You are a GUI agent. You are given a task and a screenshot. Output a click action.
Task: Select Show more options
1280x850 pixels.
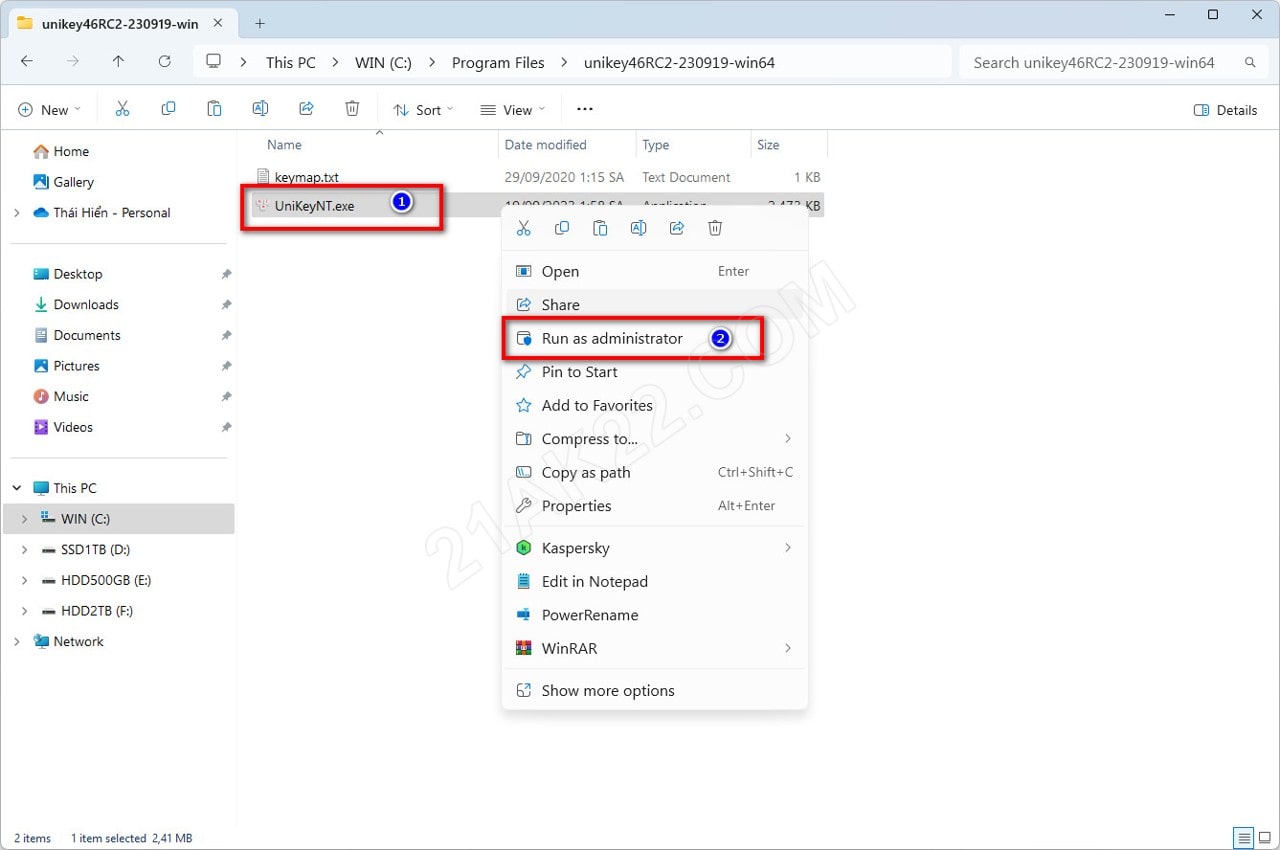click(x=654, y=691)
